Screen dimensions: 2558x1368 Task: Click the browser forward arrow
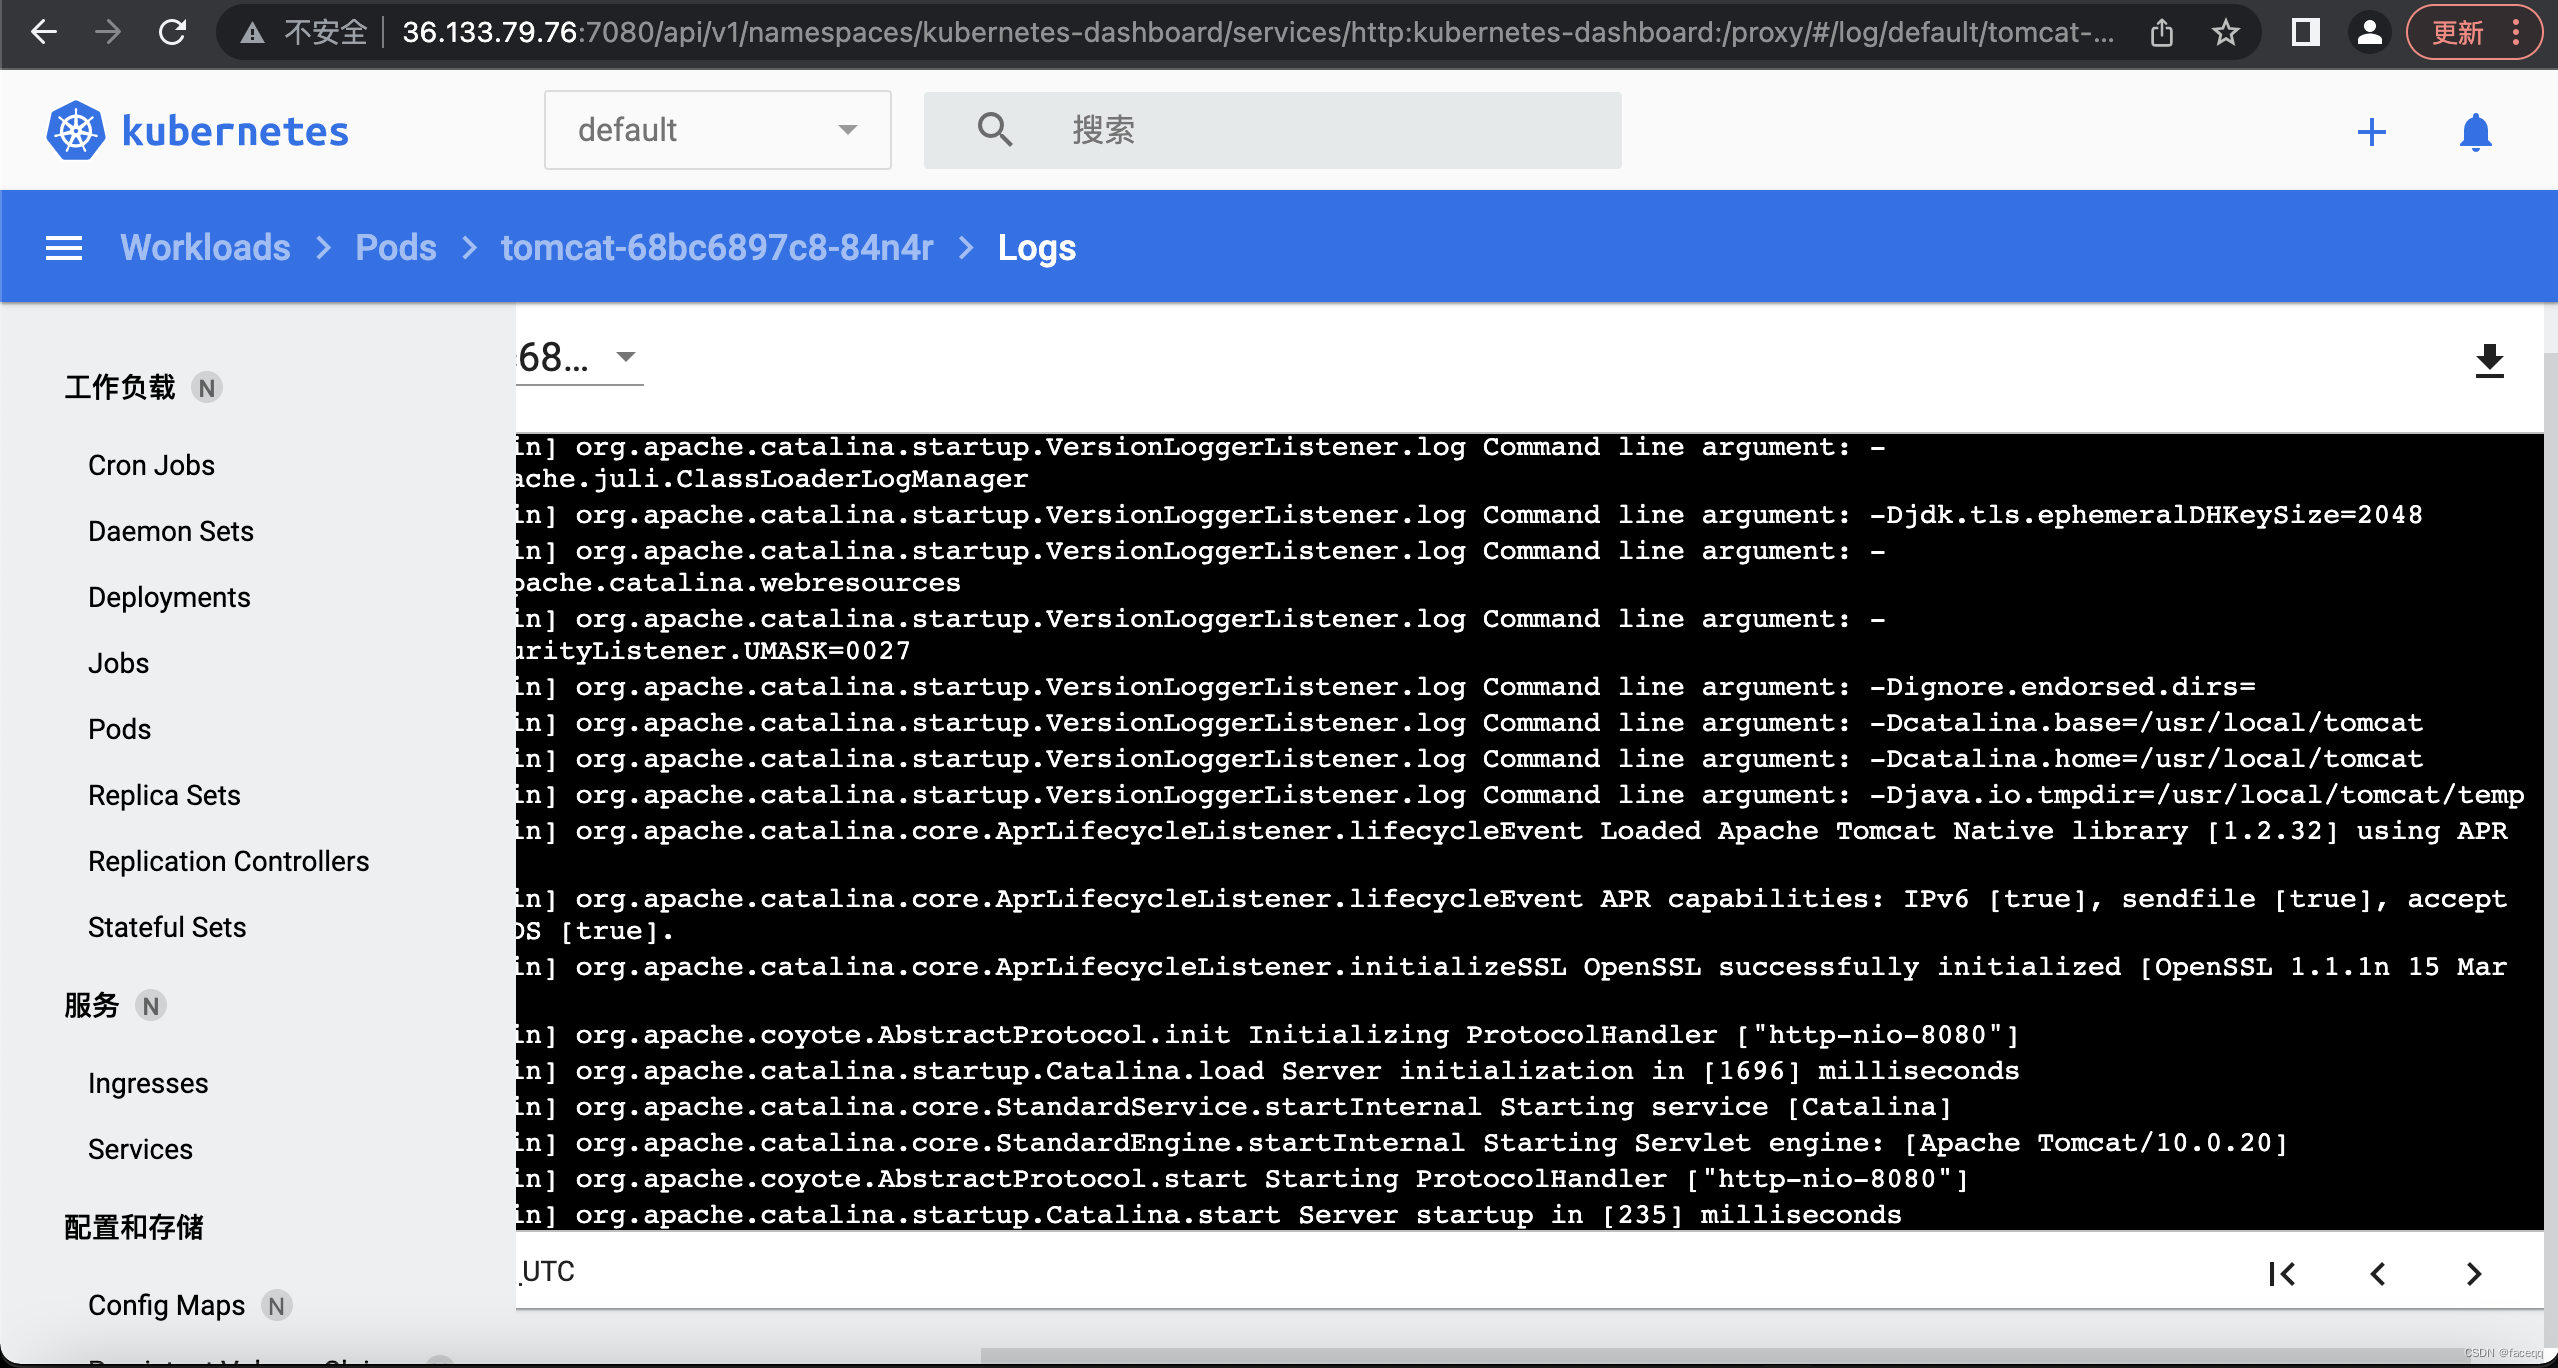tap(108, 32)
